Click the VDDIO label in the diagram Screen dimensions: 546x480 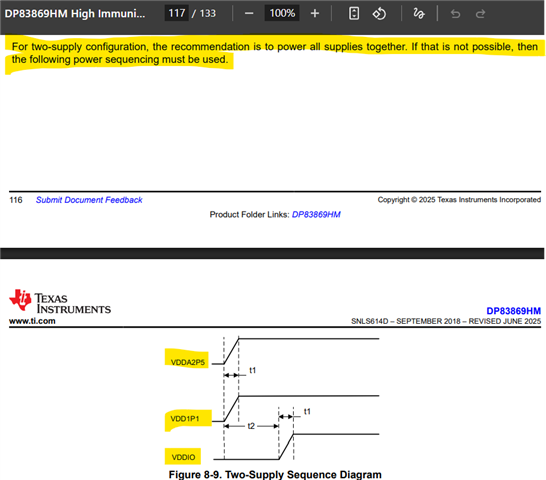tap(183, 457)
